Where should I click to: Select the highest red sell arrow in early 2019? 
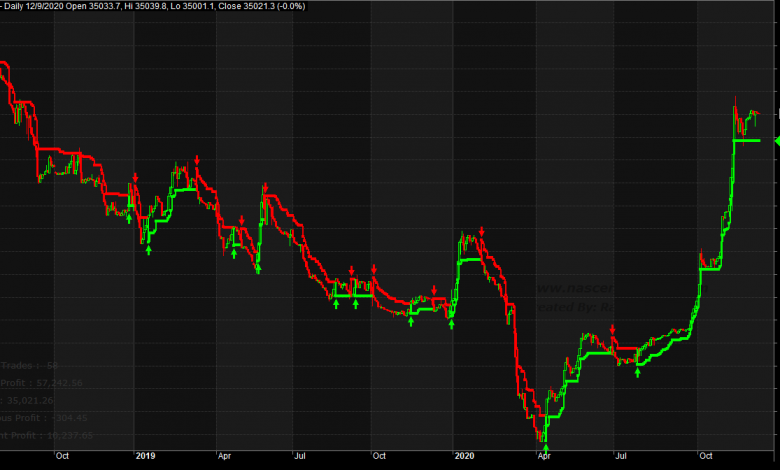pyautogui.click(x=197, y=160)
